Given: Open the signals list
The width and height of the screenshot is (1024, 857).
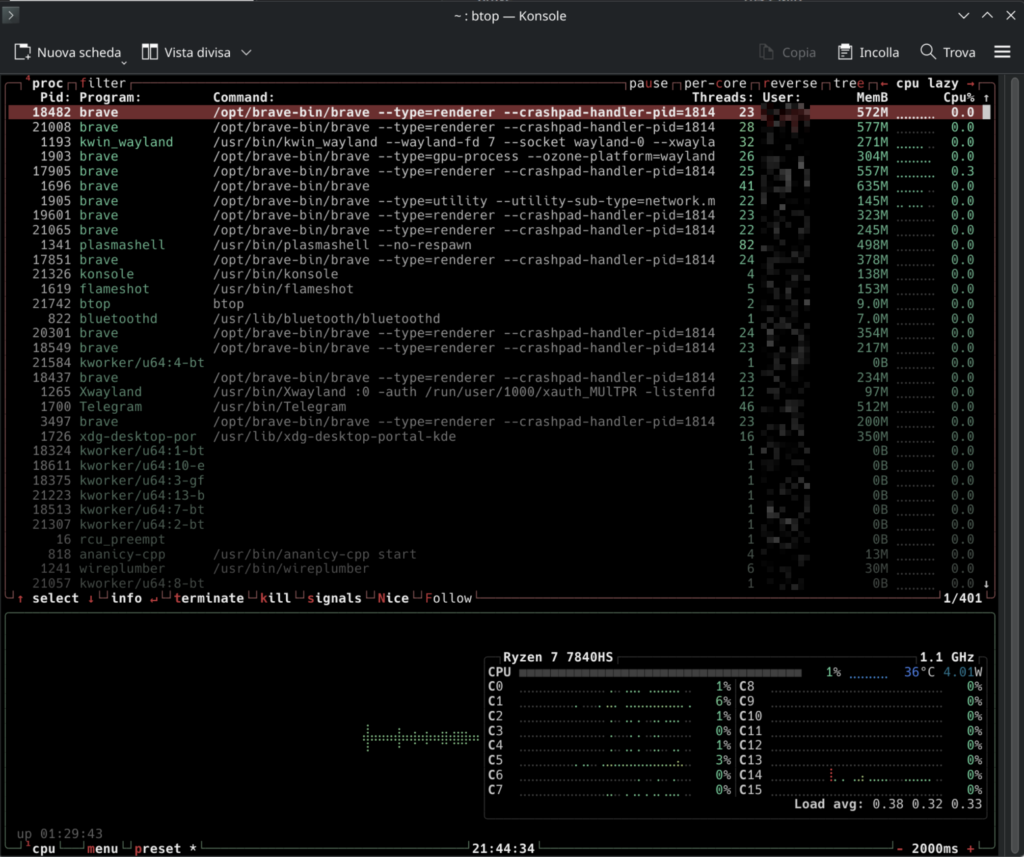Looking at the screenshot, I should (x=334, y=598).
